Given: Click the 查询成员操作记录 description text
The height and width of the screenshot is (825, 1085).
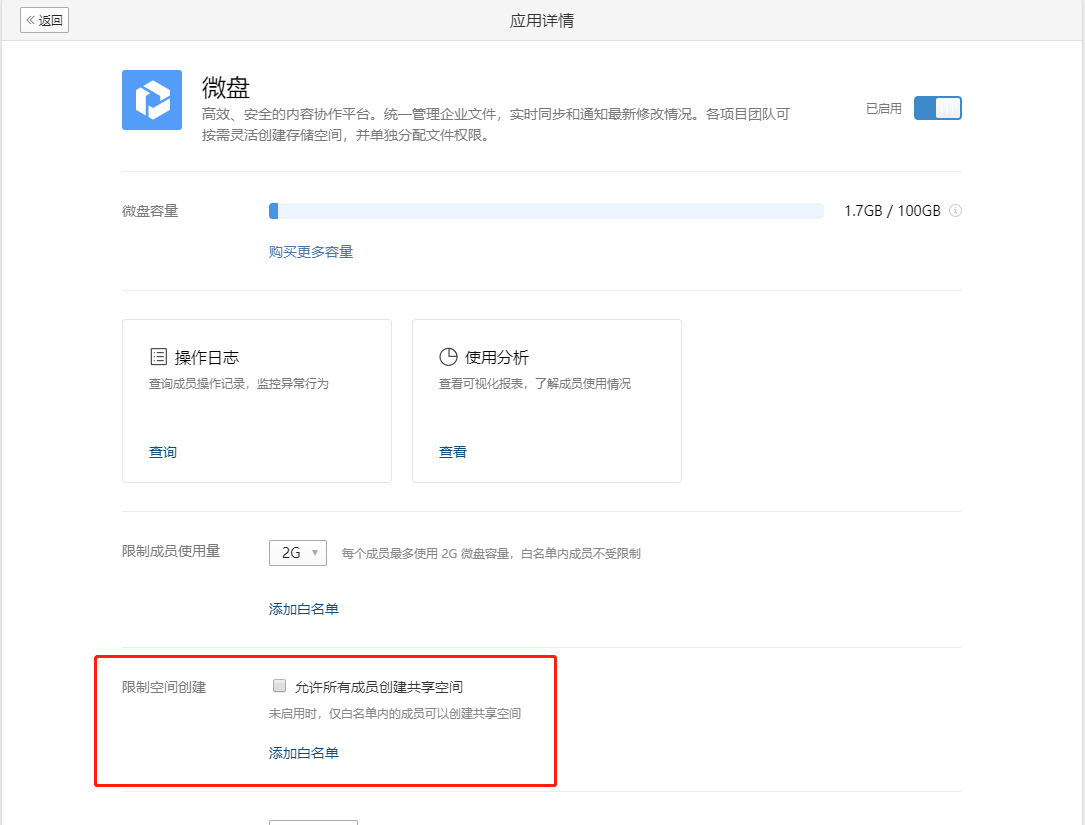Looking at the screenshot, I should point(239,384).
